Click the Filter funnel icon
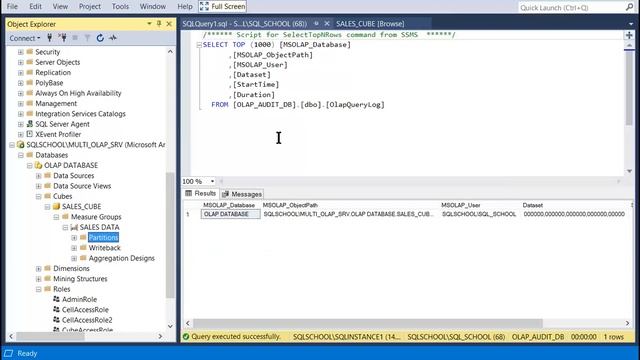This screenshot has width=640, height=360. click(x=87, y=38)
